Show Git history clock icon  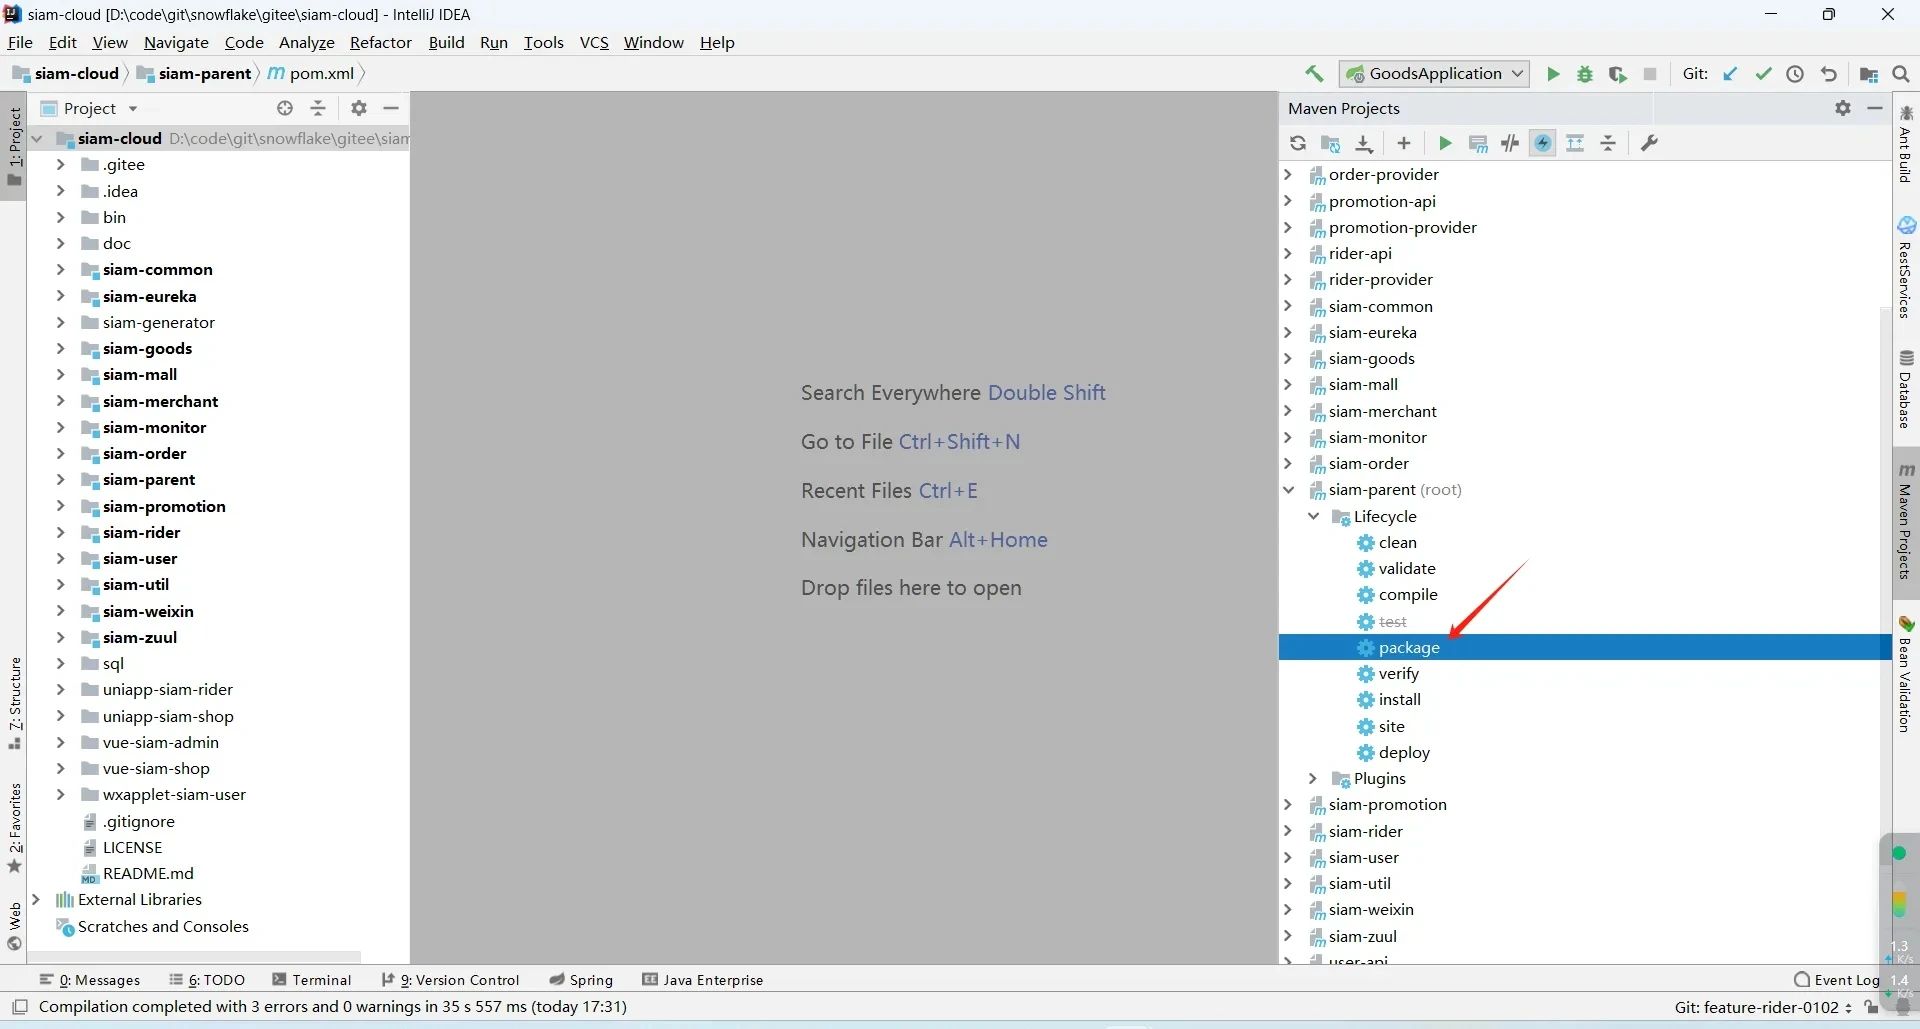click(1795, 74)
